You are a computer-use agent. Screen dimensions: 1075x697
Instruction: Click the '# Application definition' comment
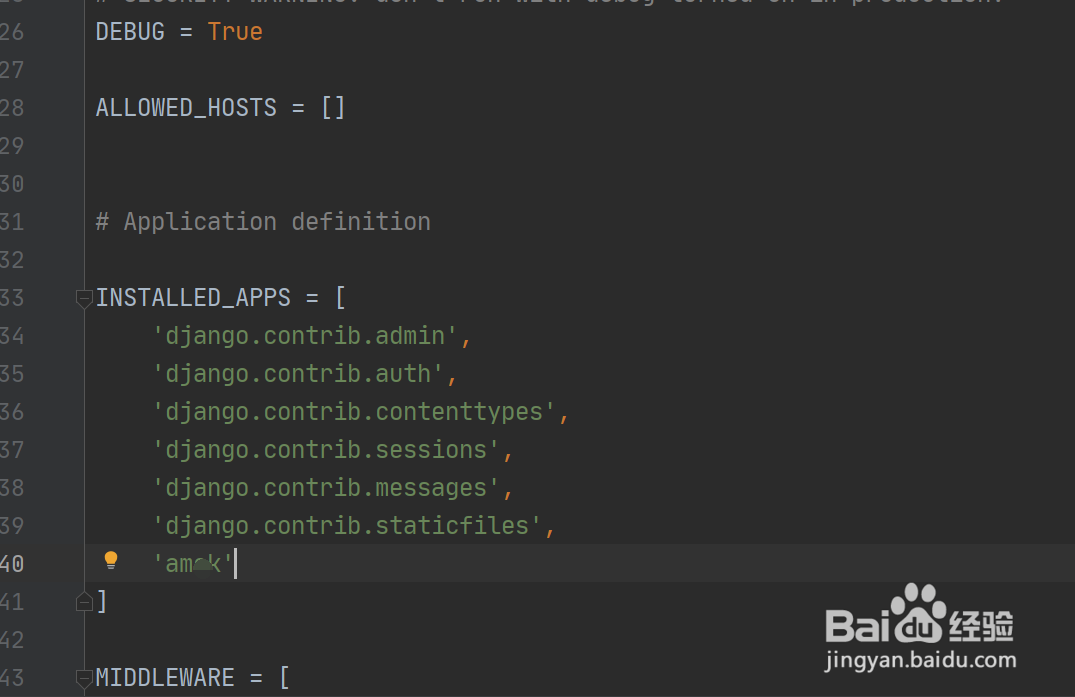pyautogui.click(x=263, y=222)
